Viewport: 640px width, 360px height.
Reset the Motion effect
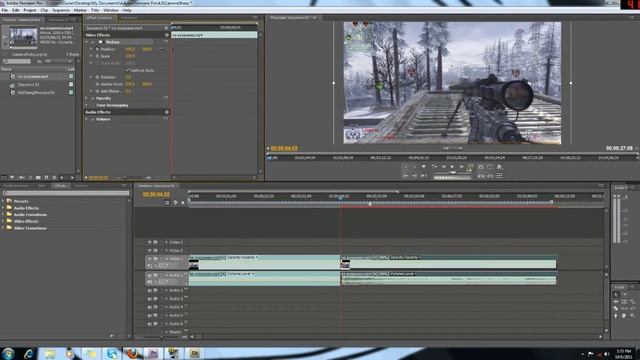coord(166,42)
